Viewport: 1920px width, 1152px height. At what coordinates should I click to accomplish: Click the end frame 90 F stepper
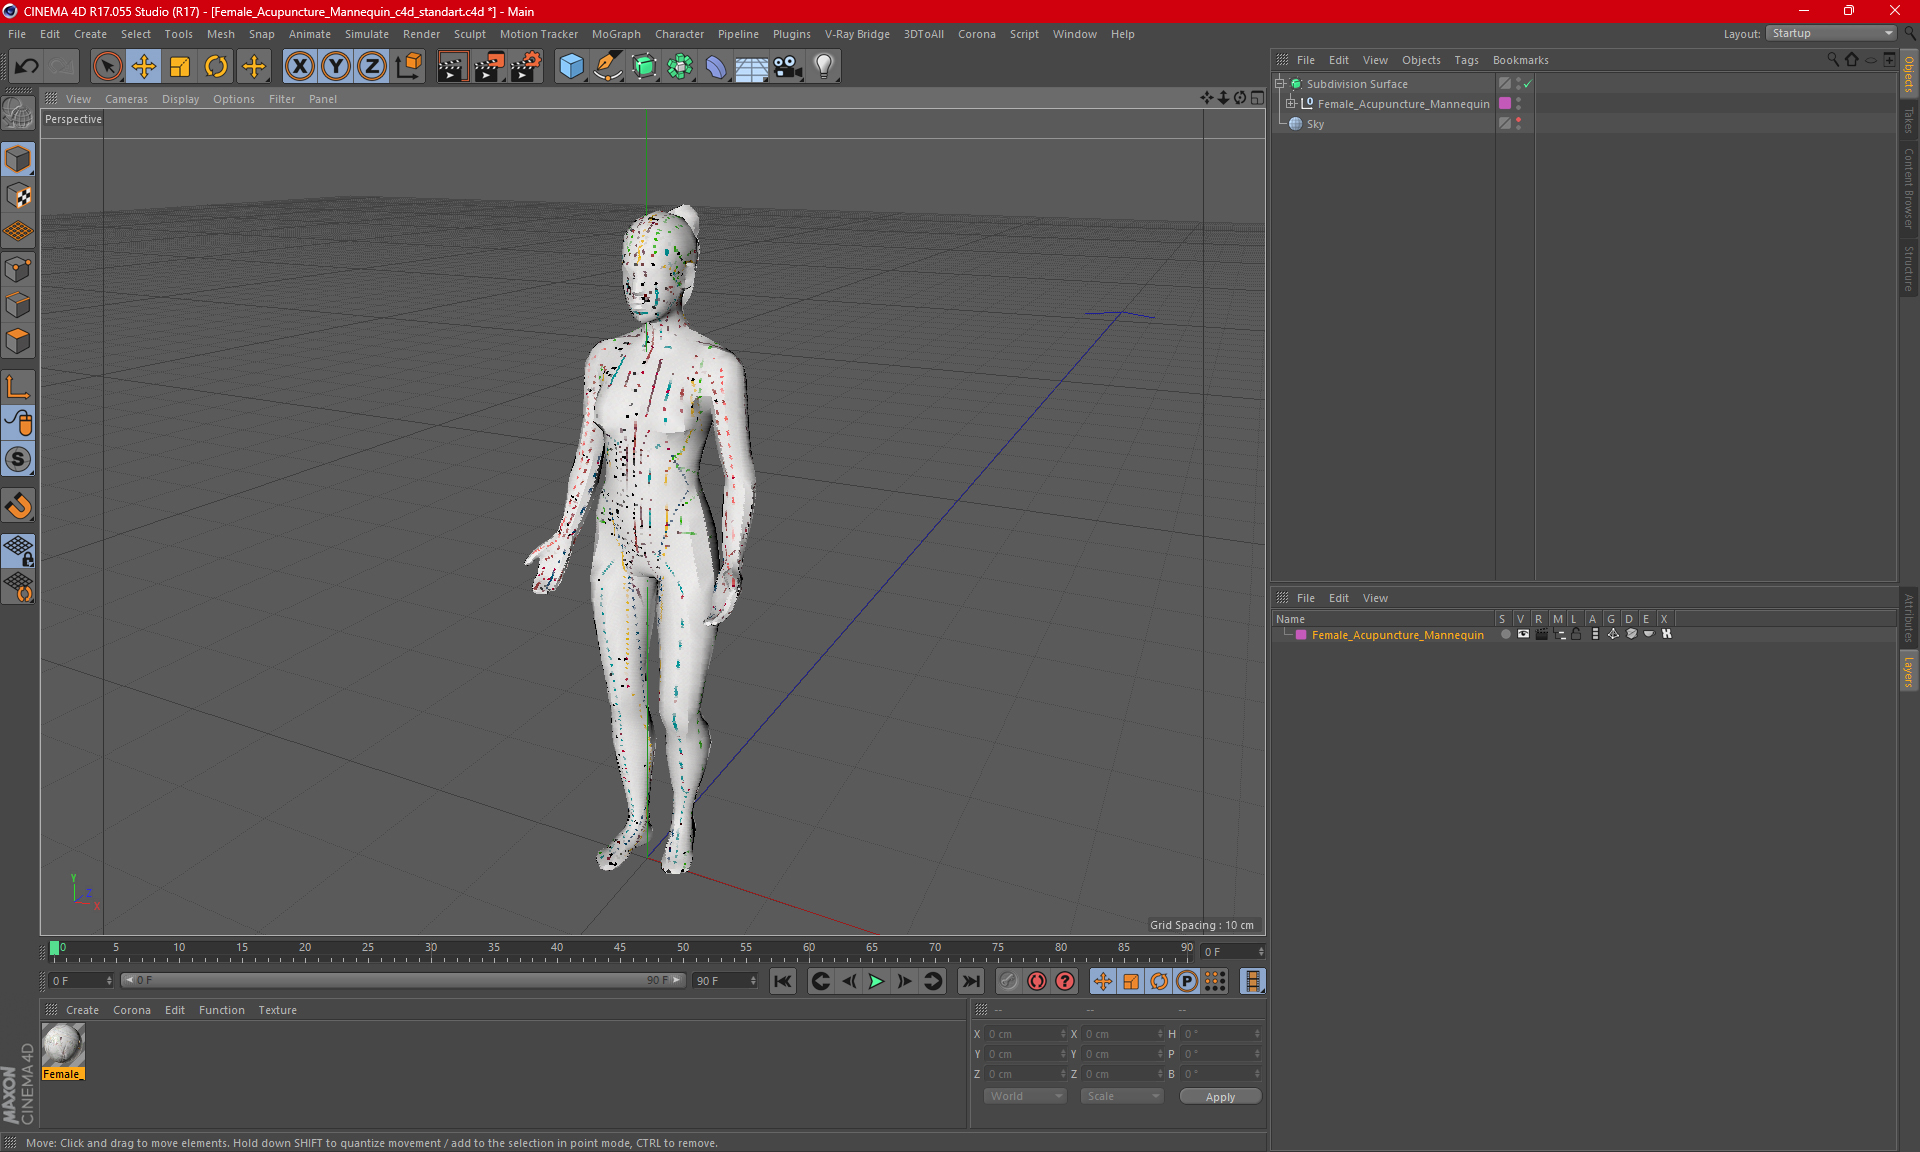click(752, 981)
